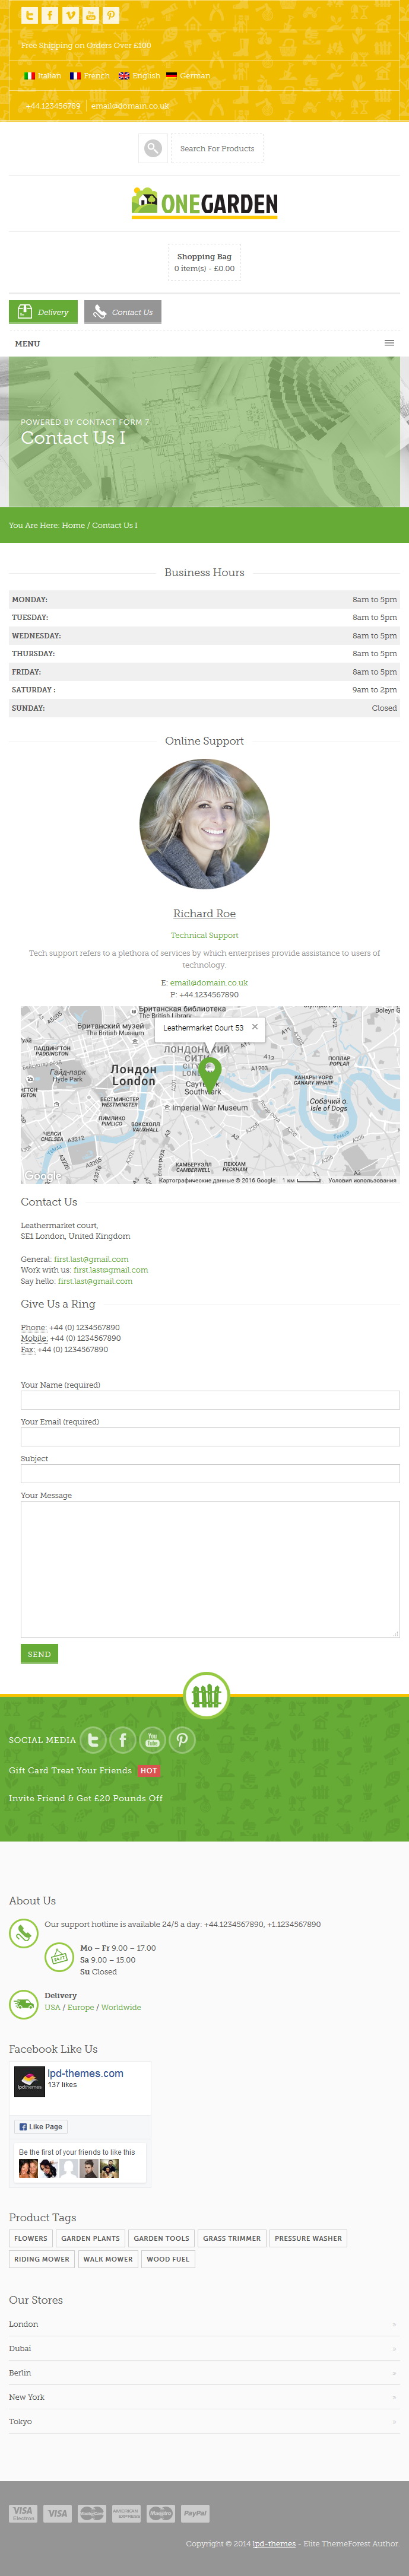Screen dimensions: 409x2576
Task: Open the Pinterest icon in the top bar
Action: pyautogui.click(x=111, y=15)
